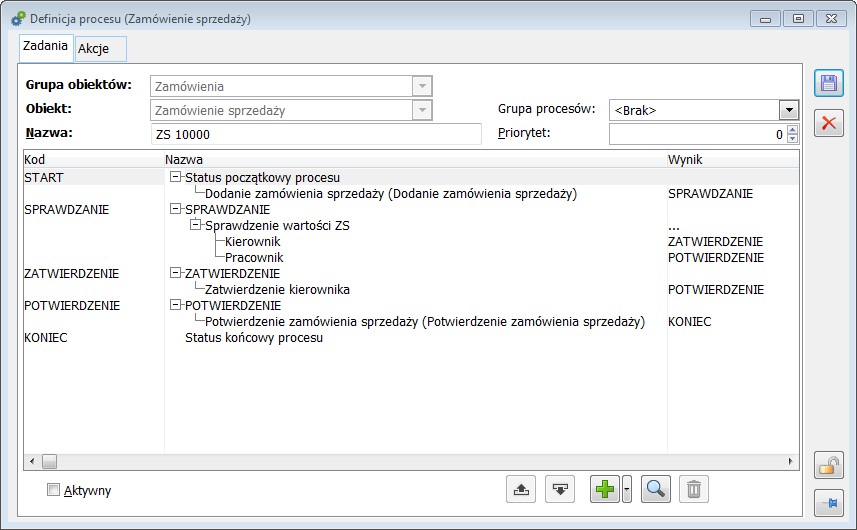Image resolution: width=857 pixels, height=530 pixels.
Task: Decrease Priorytet with the down spinner arrow
Action: (793, 139)
